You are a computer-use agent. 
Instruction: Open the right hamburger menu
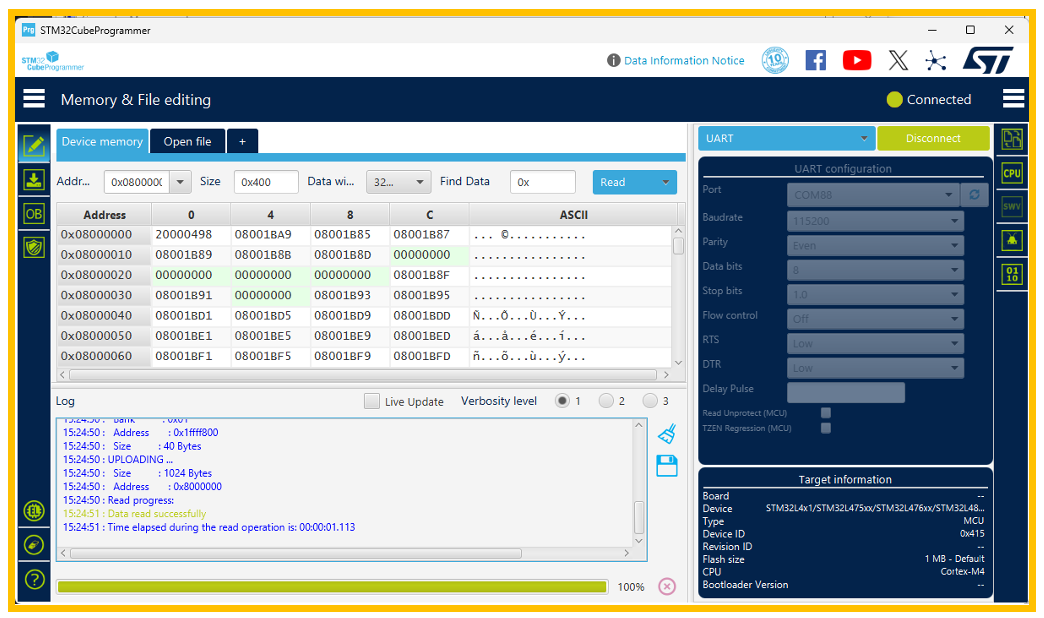1013,99
